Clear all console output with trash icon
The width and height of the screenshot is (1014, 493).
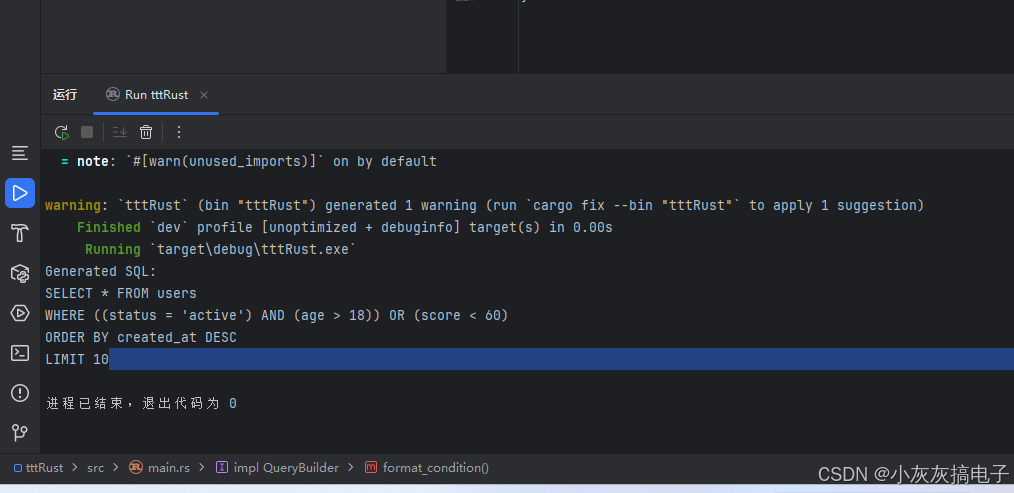pos(146,132)
